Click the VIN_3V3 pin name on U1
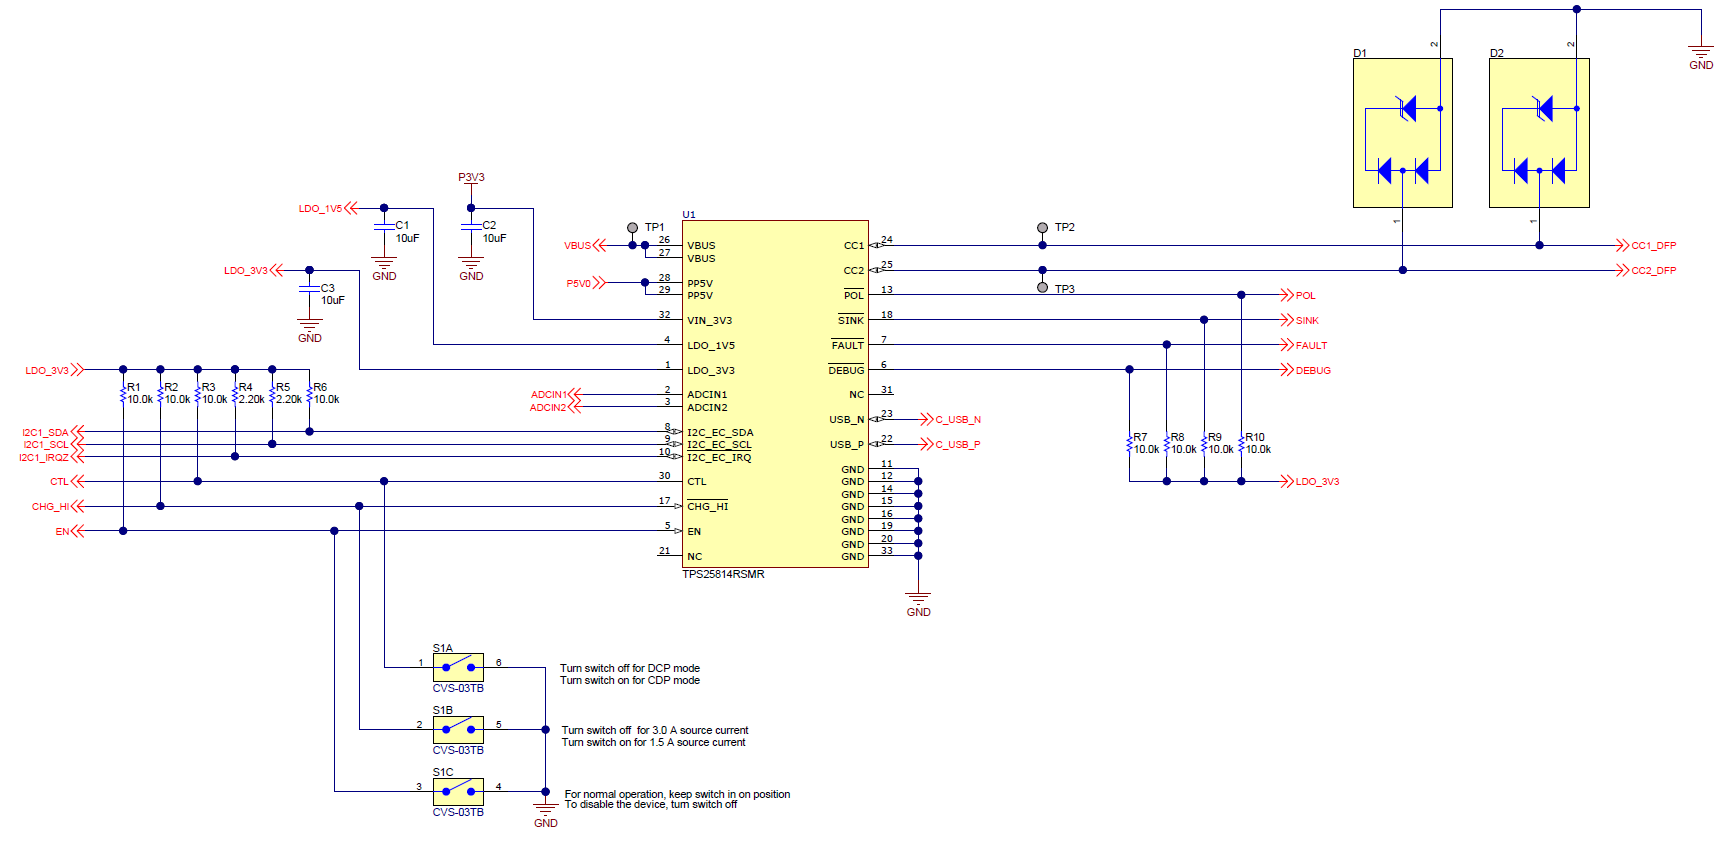The height and width of the screenshot is (845, 1734). (x=710, y=321)
